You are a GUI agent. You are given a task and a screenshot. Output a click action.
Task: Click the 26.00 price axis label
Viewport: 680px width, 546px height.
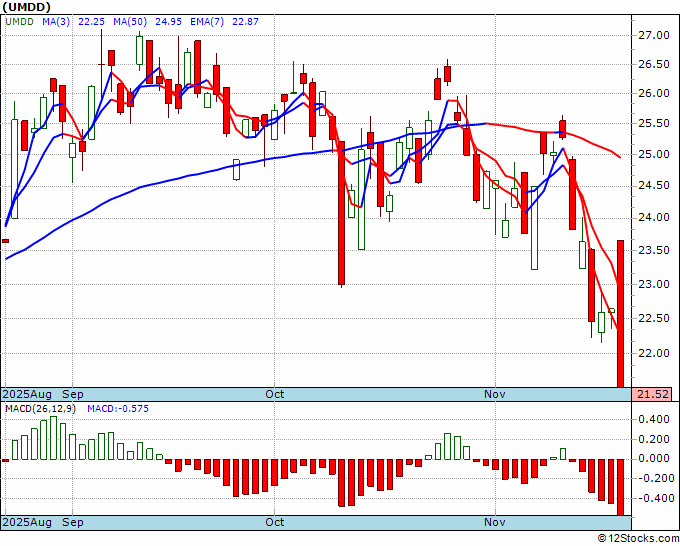pos(654,94)
